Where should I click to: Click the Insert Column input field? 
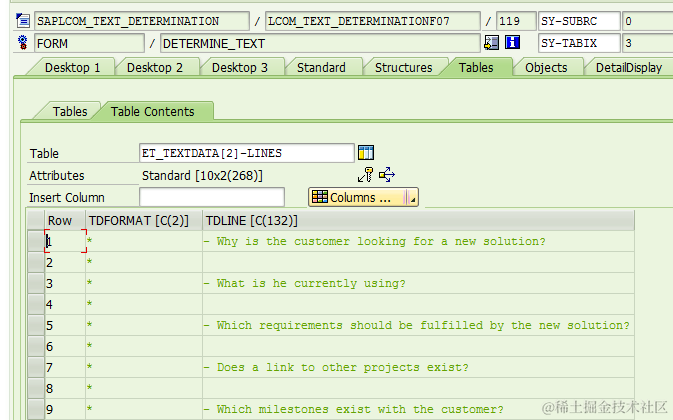(212, 197)
